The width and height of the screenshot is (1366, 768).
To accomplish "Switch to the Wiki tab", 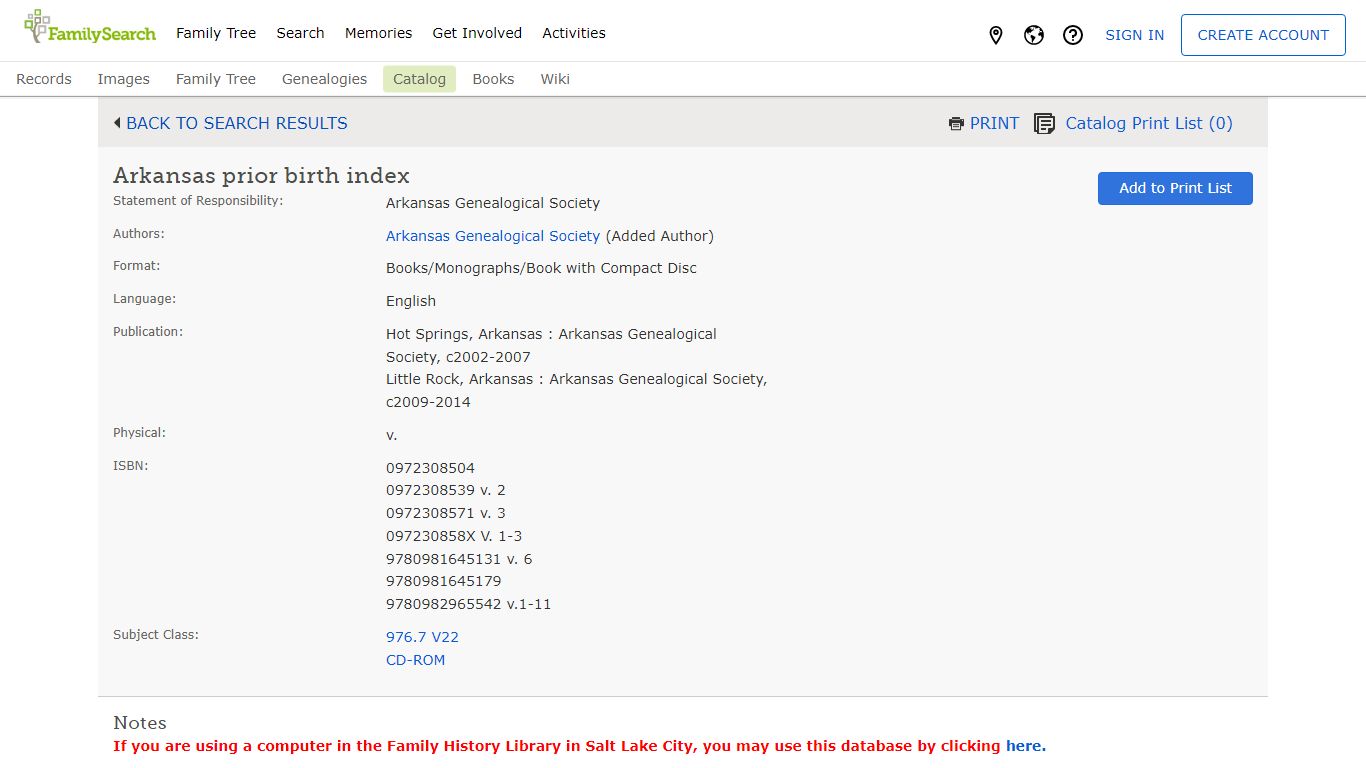I will 555,79.
